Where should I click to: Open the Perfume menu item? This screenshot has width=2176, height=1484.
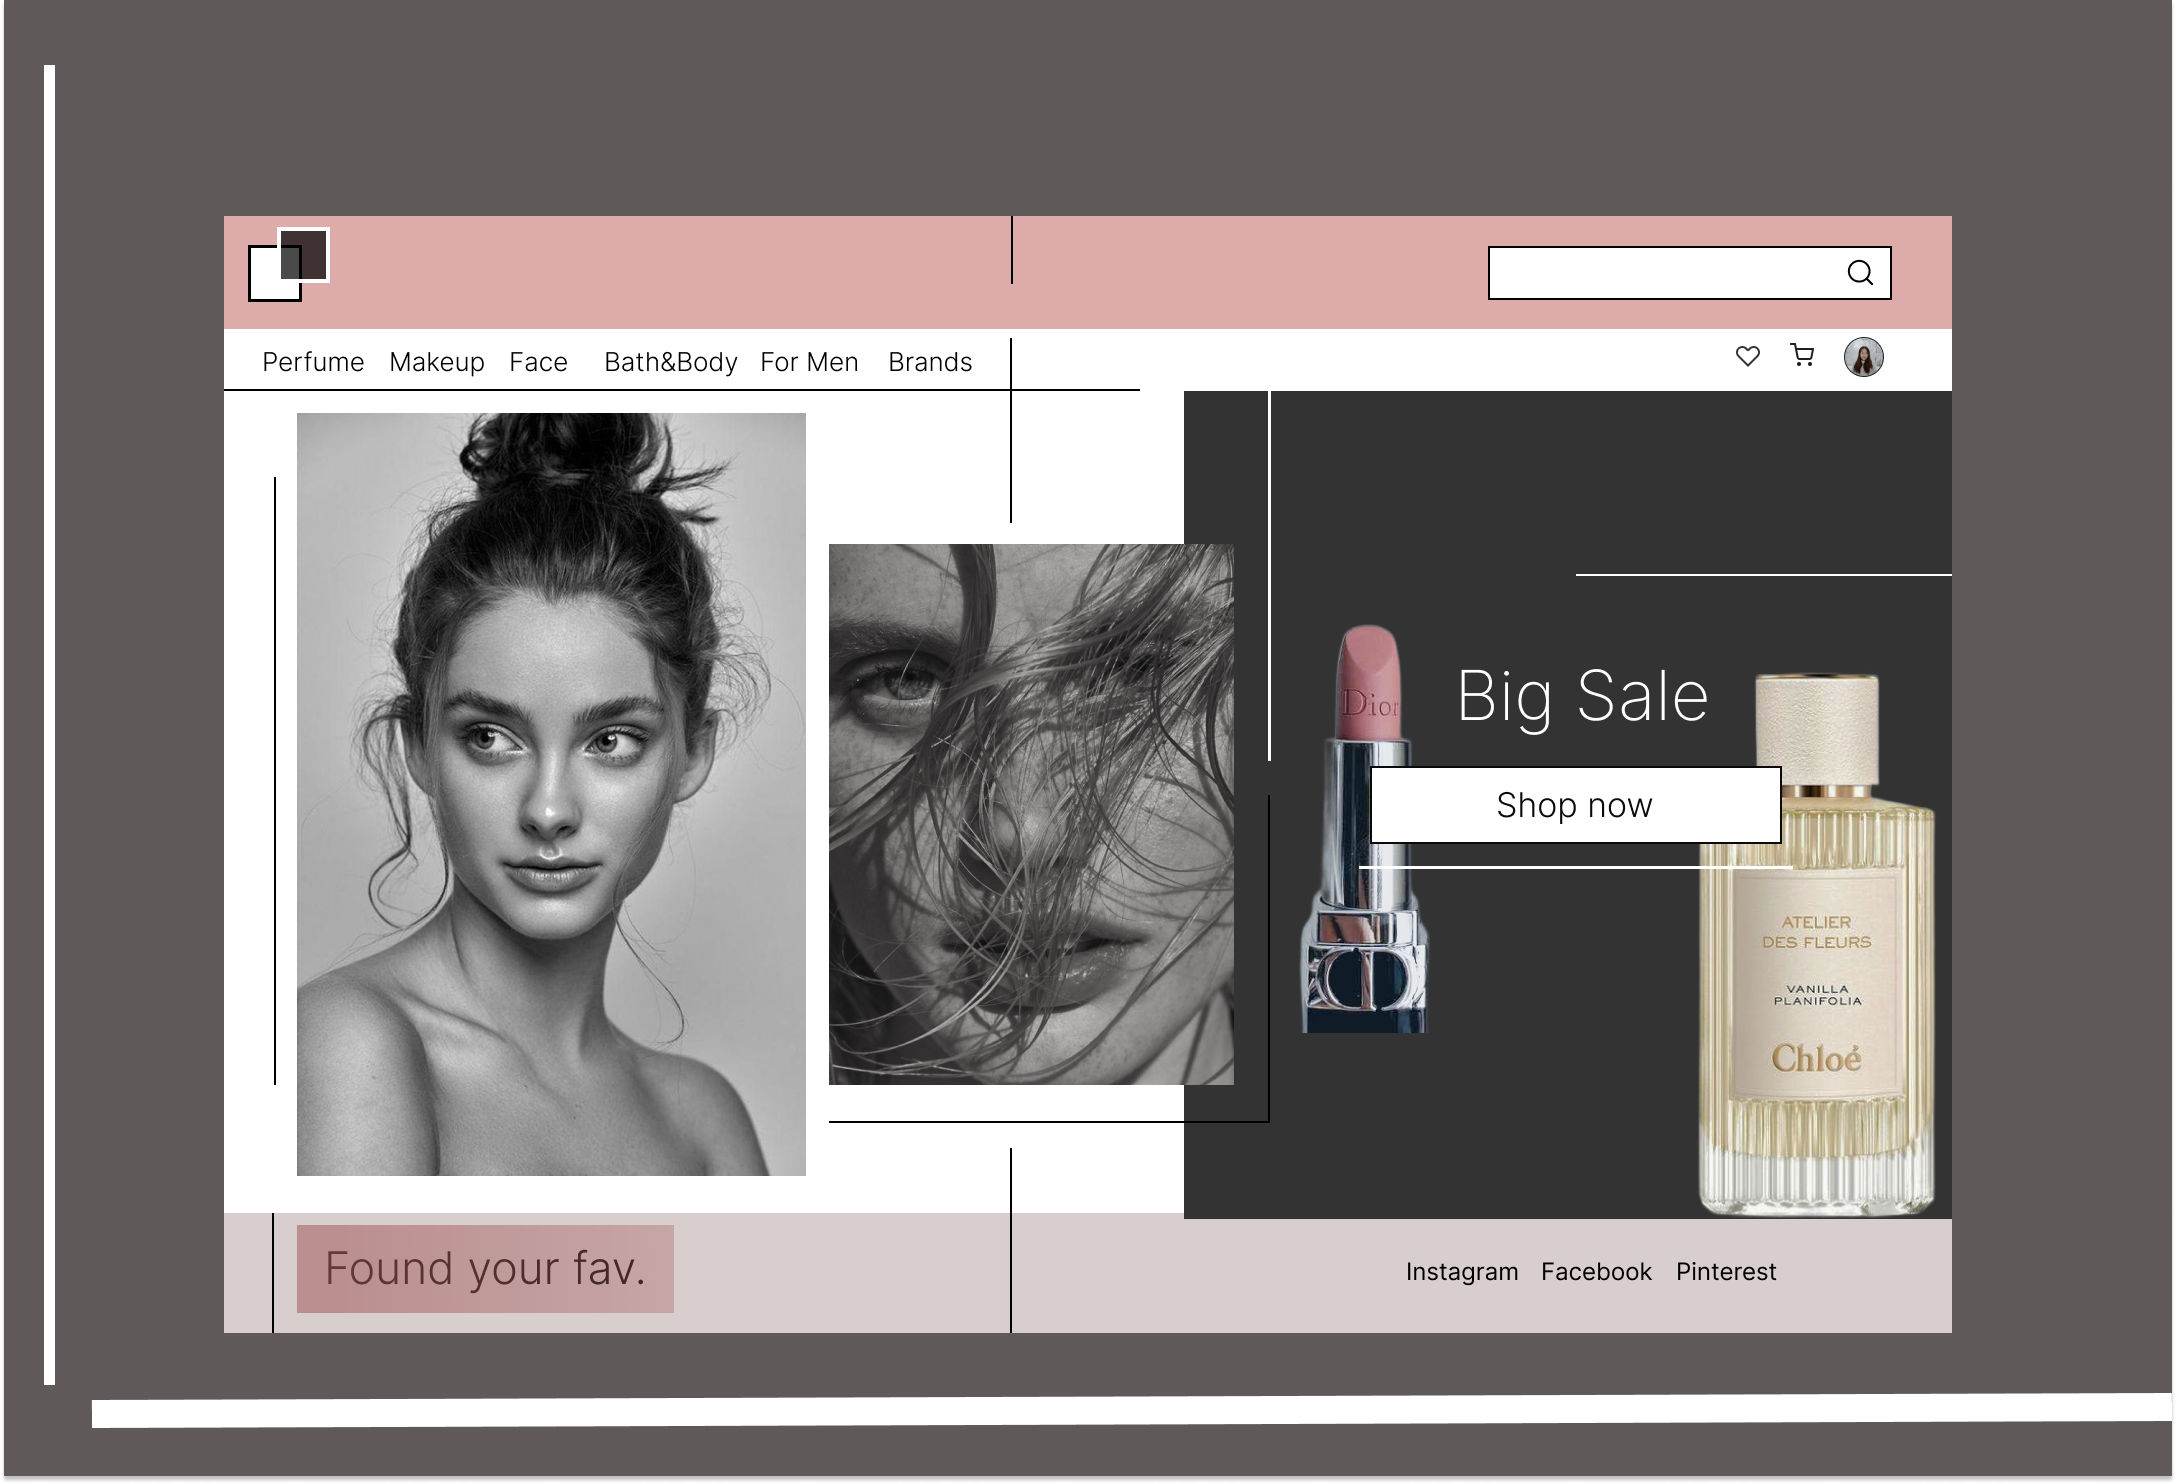tap(313, 362)
